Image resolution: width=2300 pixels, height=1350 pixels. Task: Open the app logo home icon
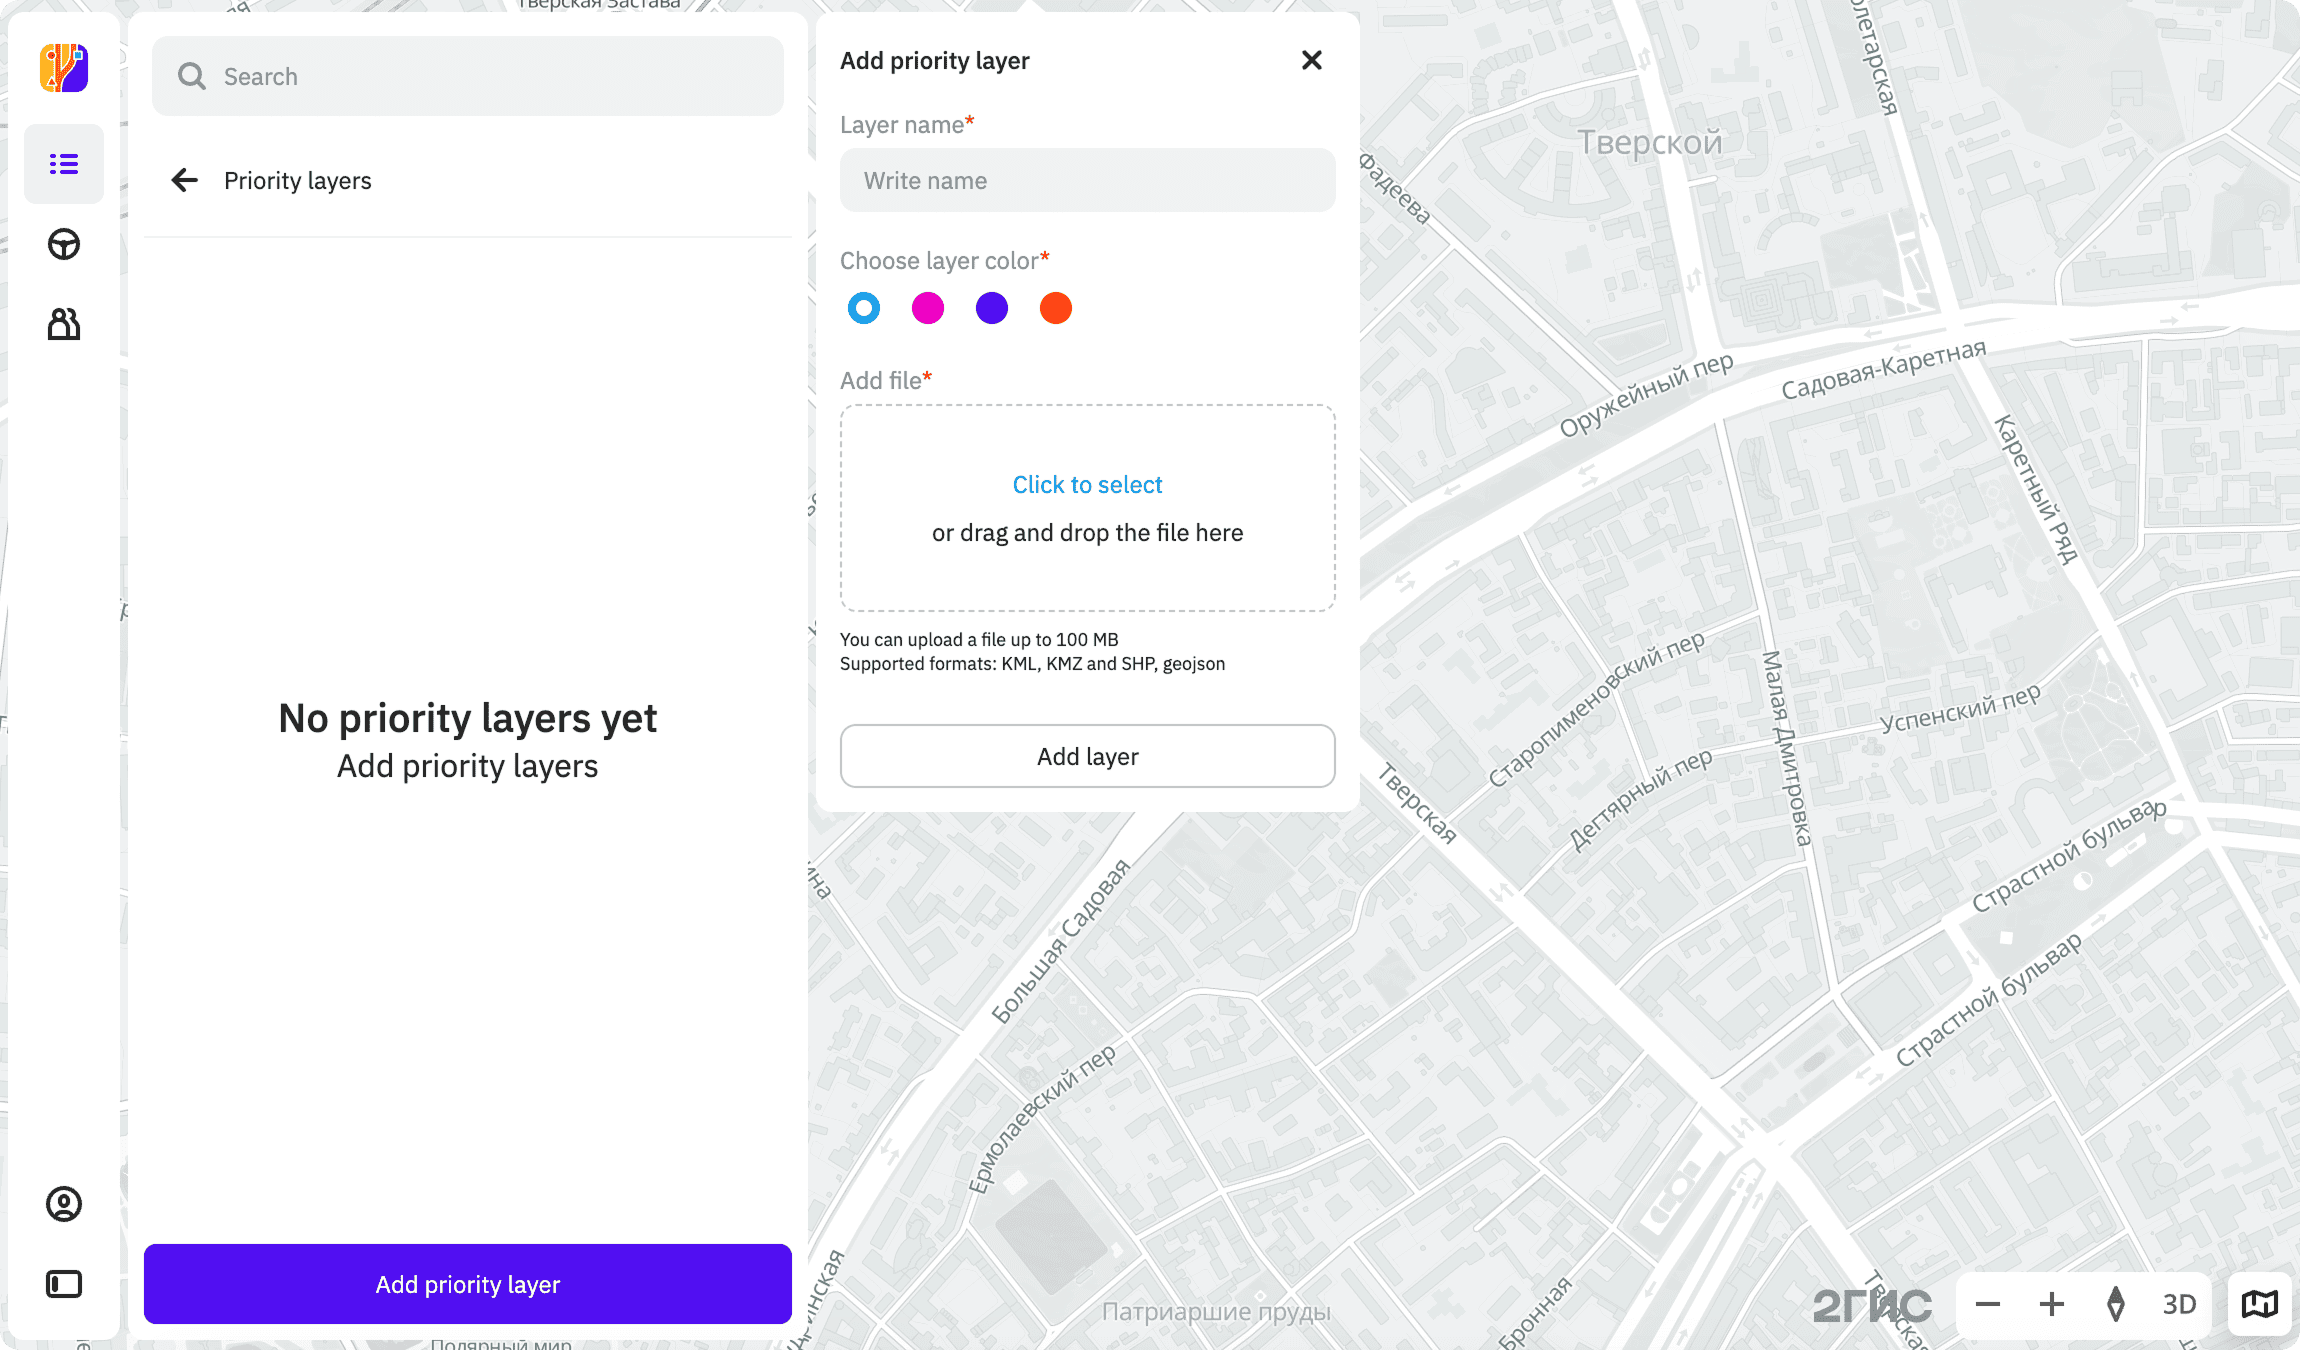(64, 68)
